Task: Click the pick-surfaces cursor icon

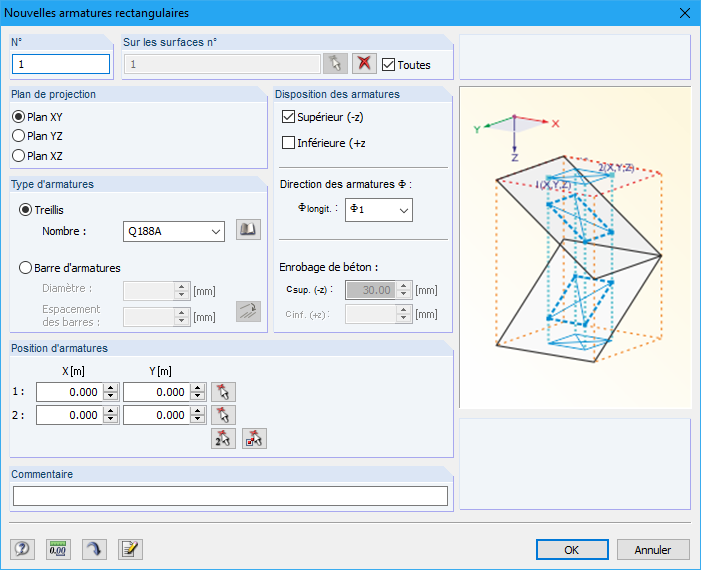Action: click(335, 64)
